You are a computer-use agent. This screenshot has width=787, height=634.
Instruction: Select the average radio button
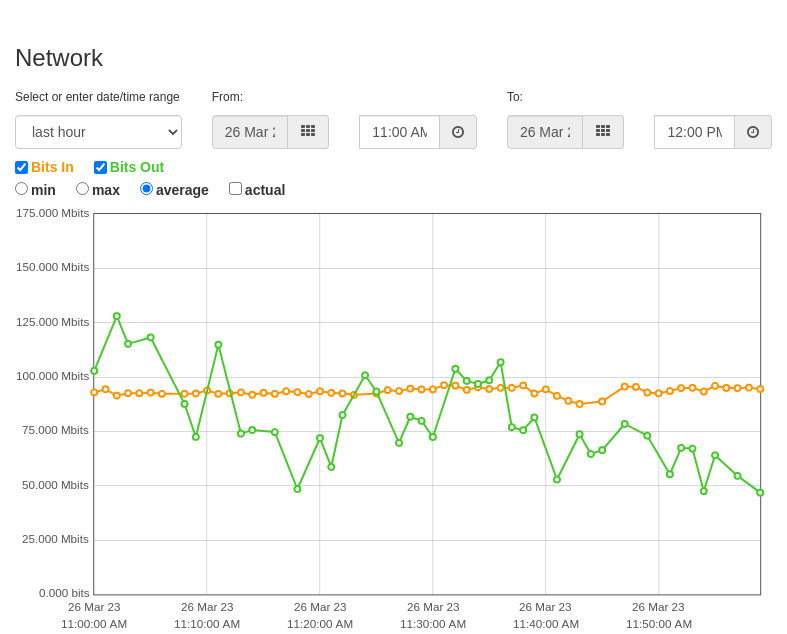click(x=147, y=189)
